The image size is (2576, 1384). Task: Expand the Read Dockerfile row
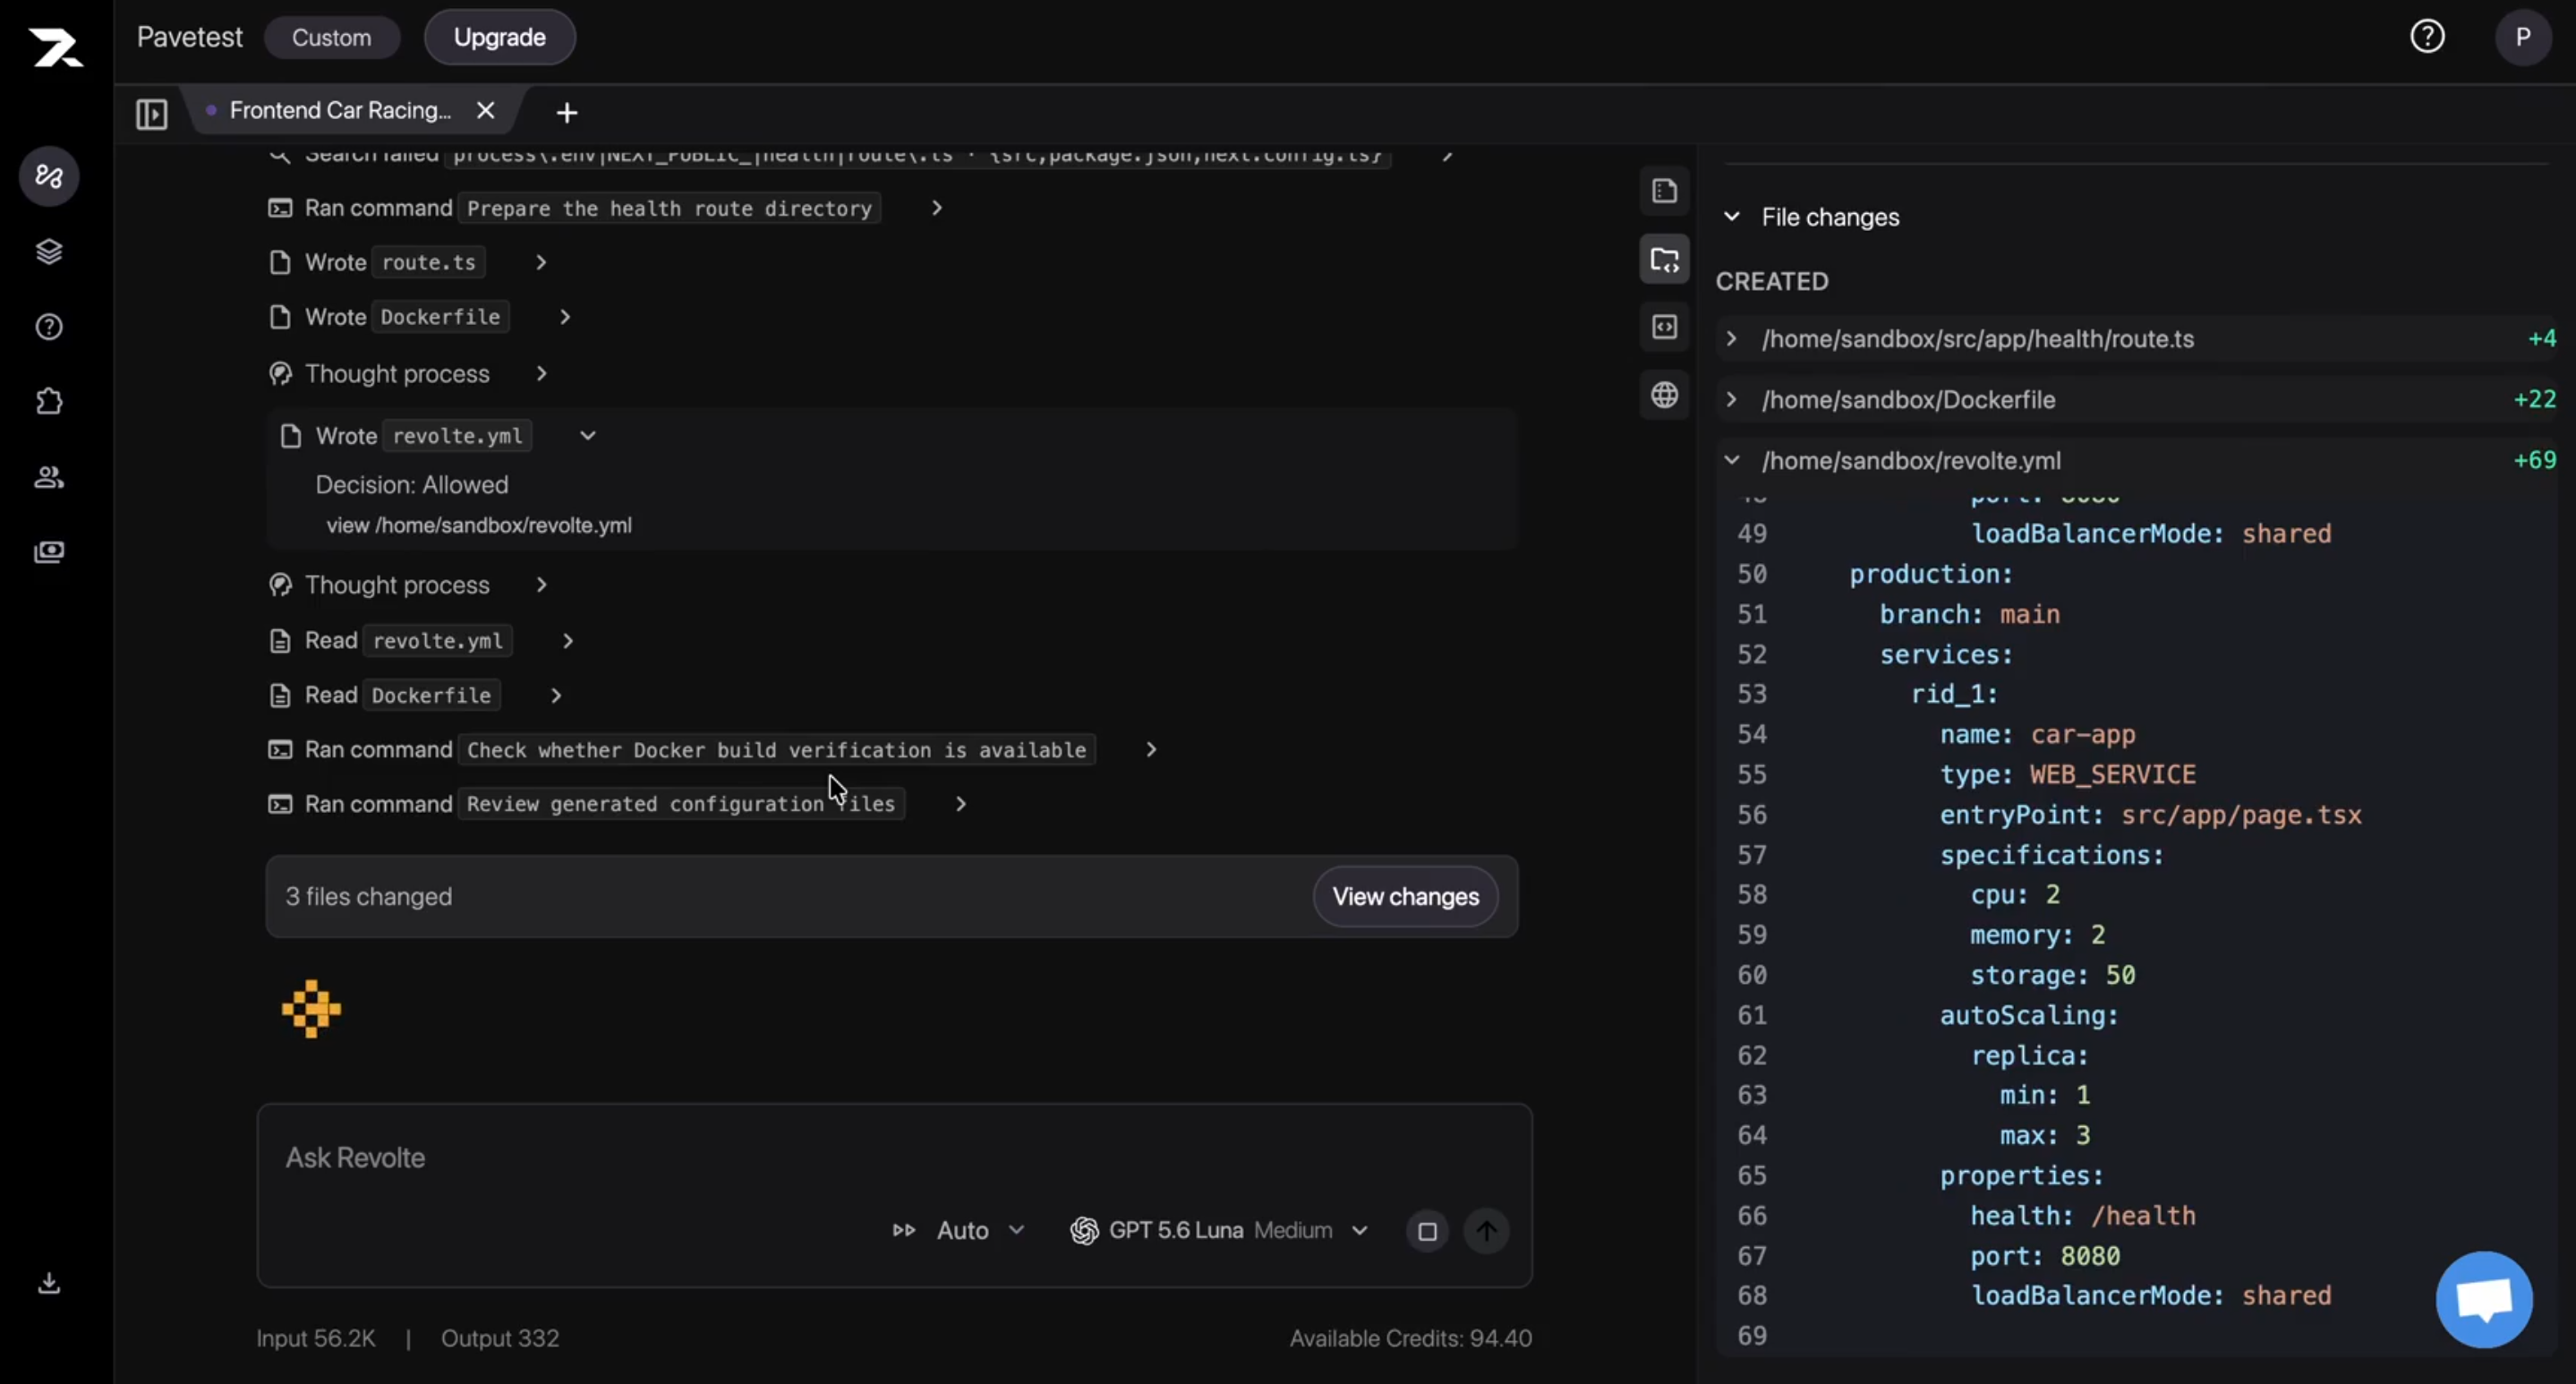pyautogui.click(x=556, y=696)
